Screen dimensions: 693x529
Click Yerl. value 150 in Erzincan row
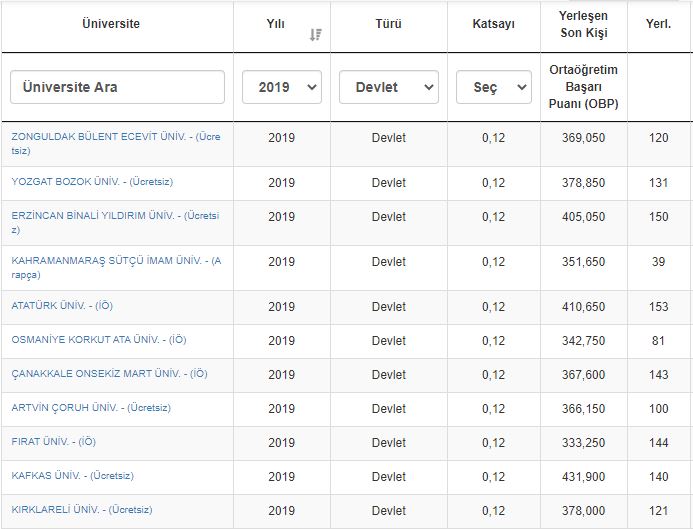(659, 217)
